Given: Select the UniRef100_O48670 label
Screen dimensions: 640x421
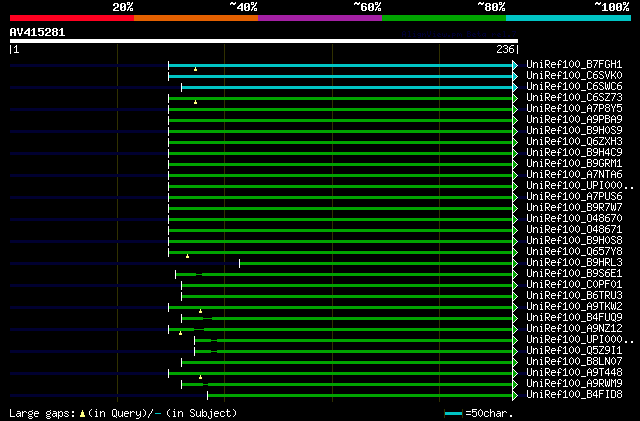Looking at the screenshot, I should click(574, 218).
